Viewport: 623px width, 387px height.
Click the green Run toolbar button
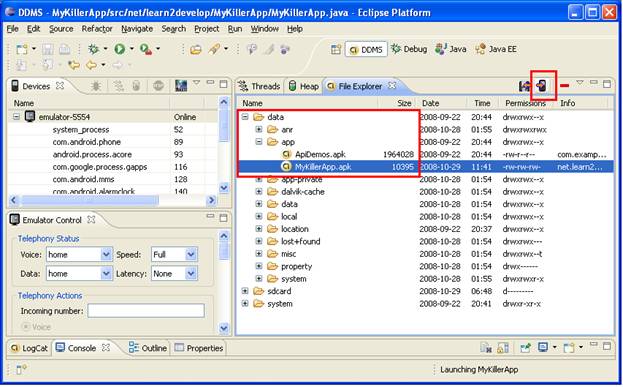(120, 49)
